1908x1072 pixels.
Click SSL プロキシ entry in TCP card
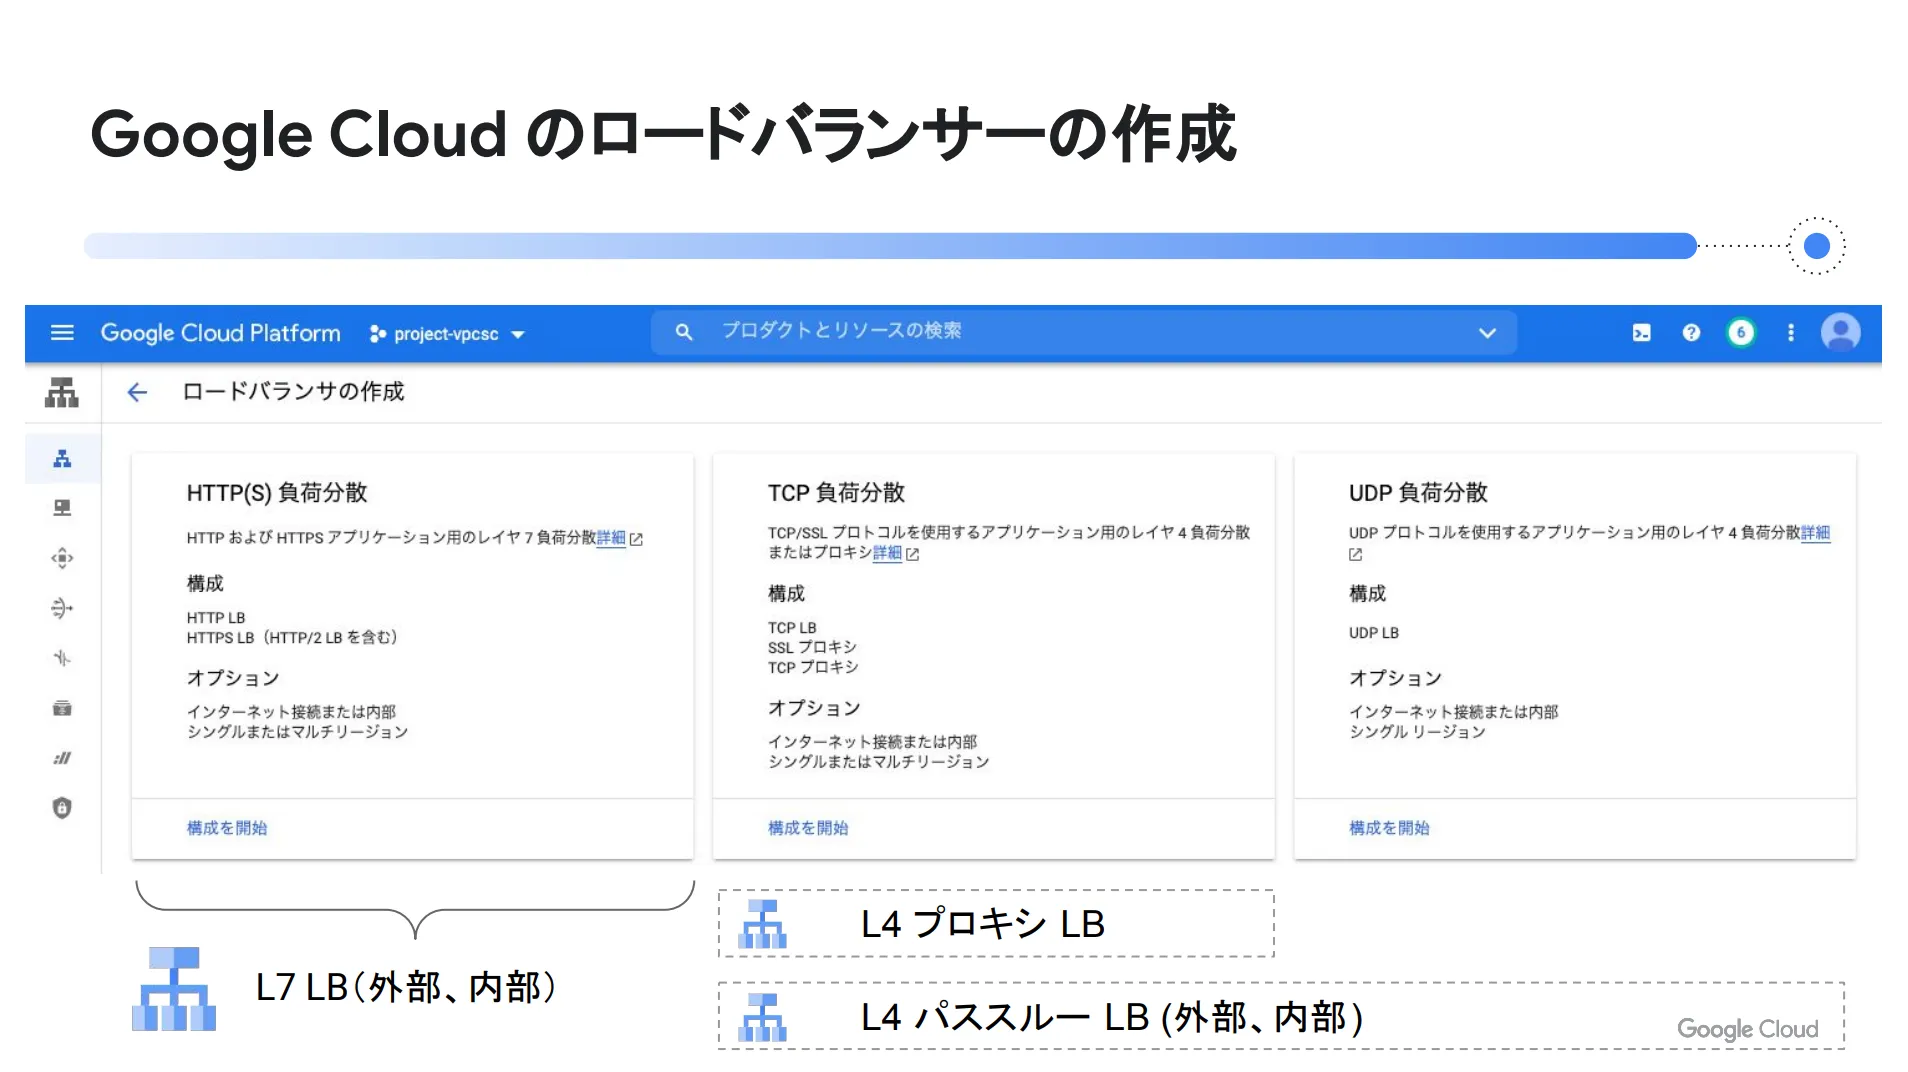point(812,648)
